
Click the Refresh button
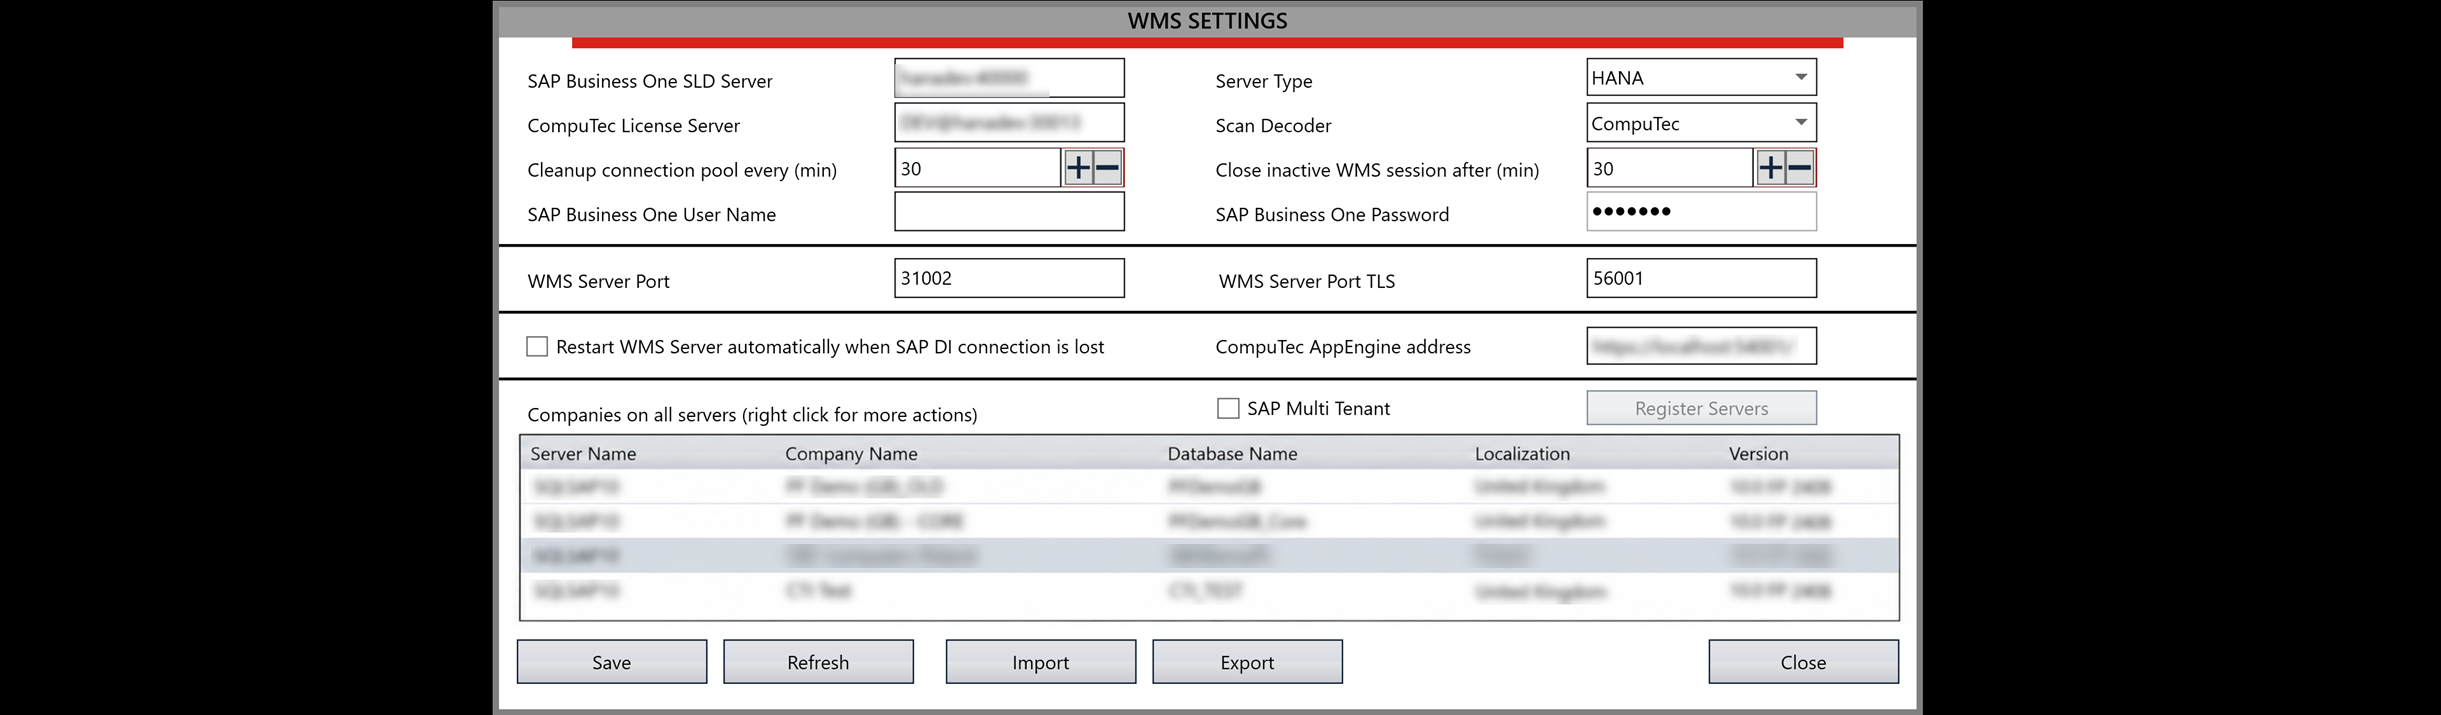818,662
